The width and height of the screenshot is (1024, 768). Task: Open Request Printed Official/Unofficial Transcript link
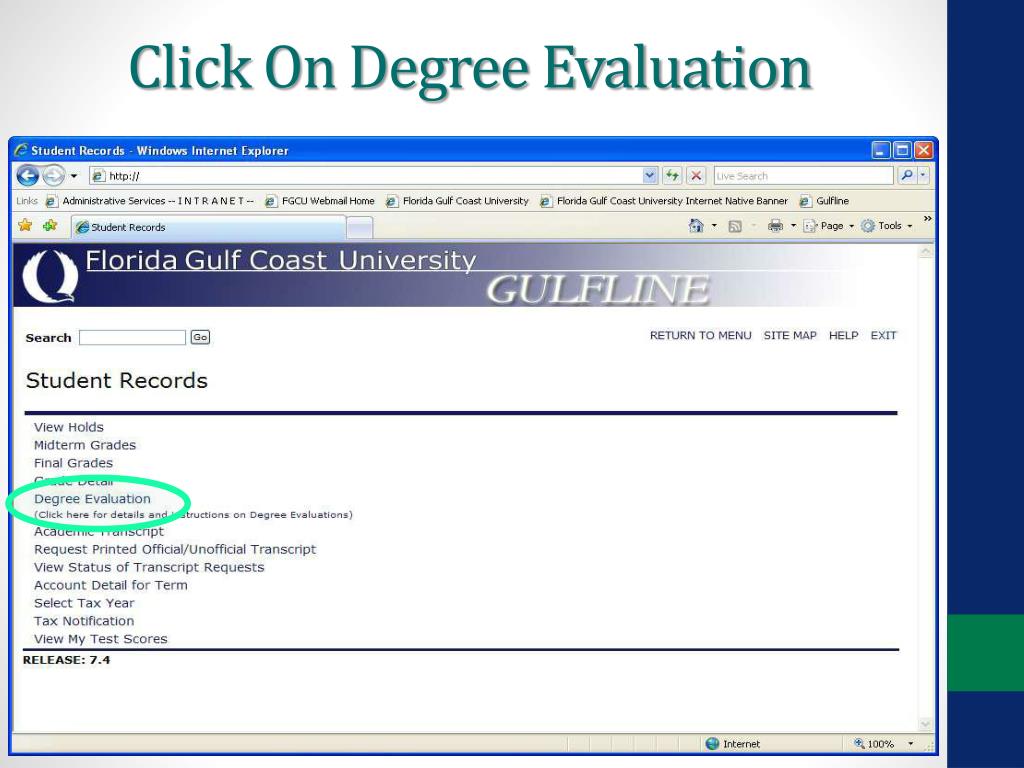click(x=175, y=549)
